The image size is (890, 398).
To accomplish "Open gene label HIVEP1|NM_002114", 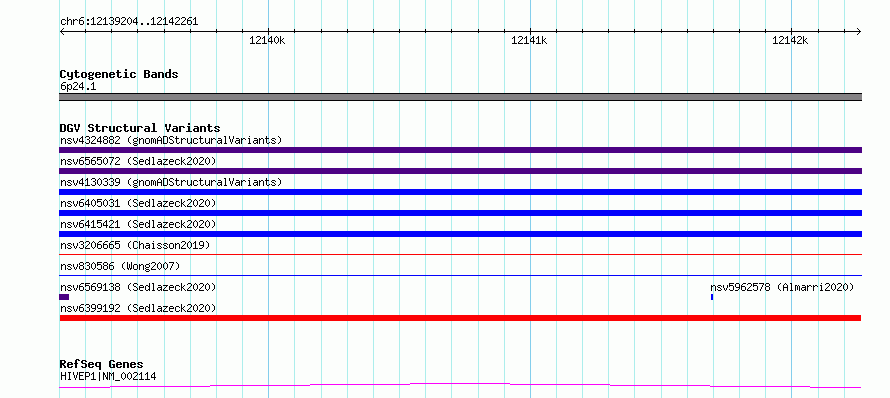I will (108, 376).
